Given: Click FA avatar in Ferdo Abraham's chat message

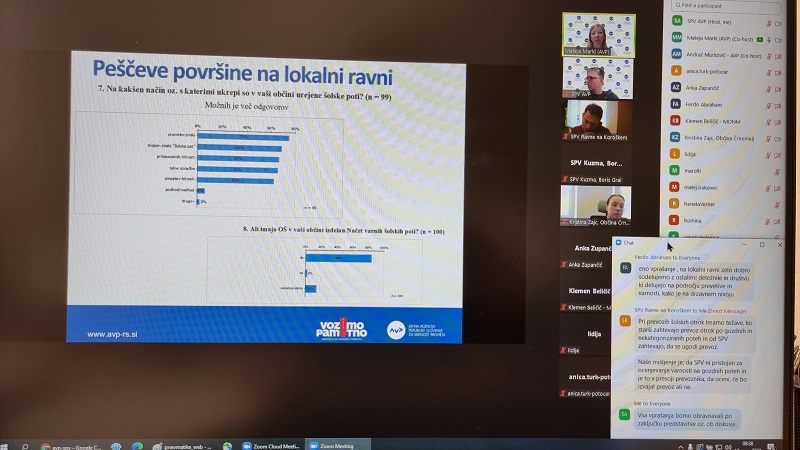Looking at the screenshot, I should point(626,268).
